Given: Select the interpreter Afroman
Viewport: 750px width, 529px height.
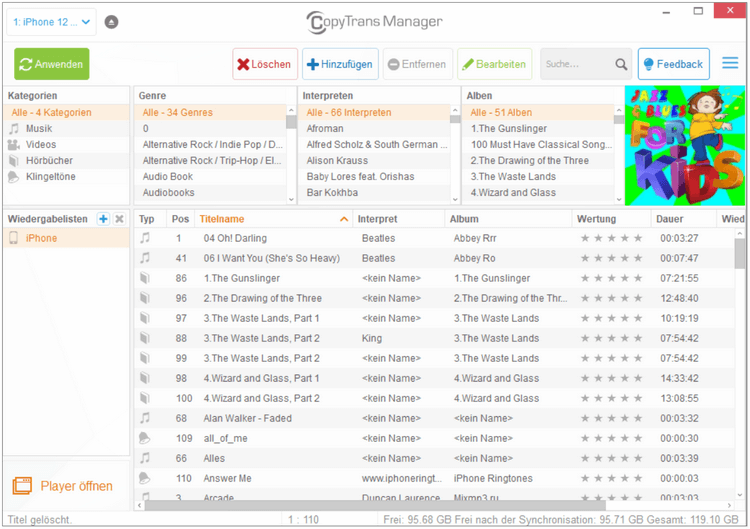Looking at the screenshot, I should pyautogui.click(x=375, y=128).
